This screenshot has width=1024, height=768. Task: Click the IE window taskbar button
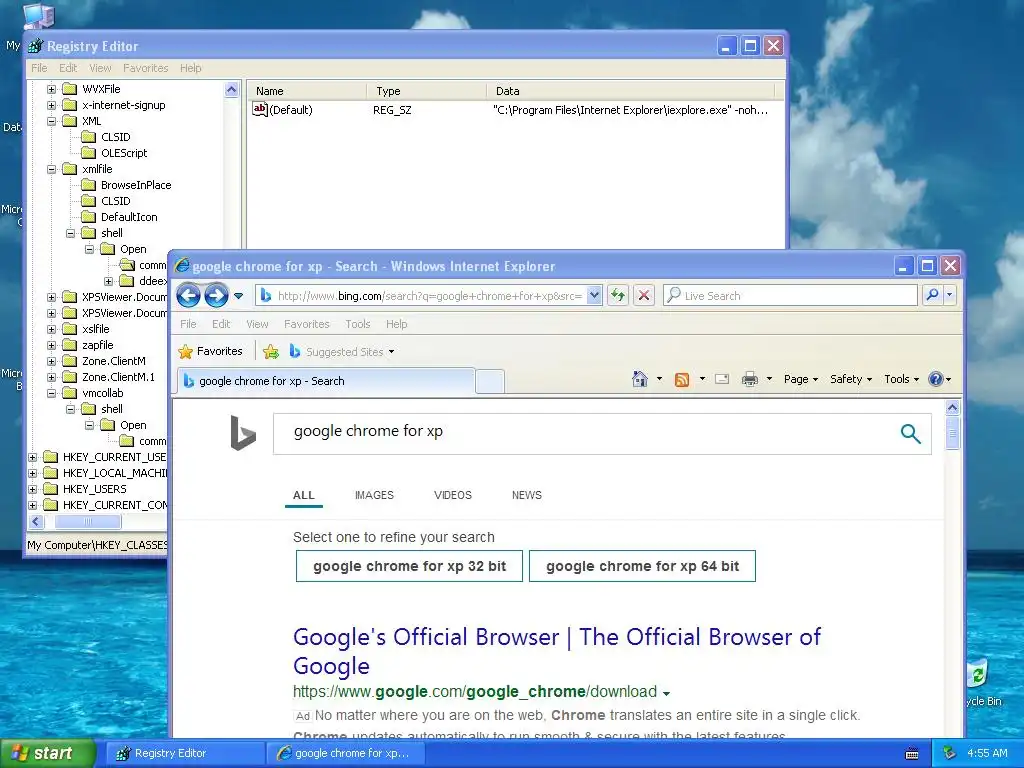[x=346, y=753]
